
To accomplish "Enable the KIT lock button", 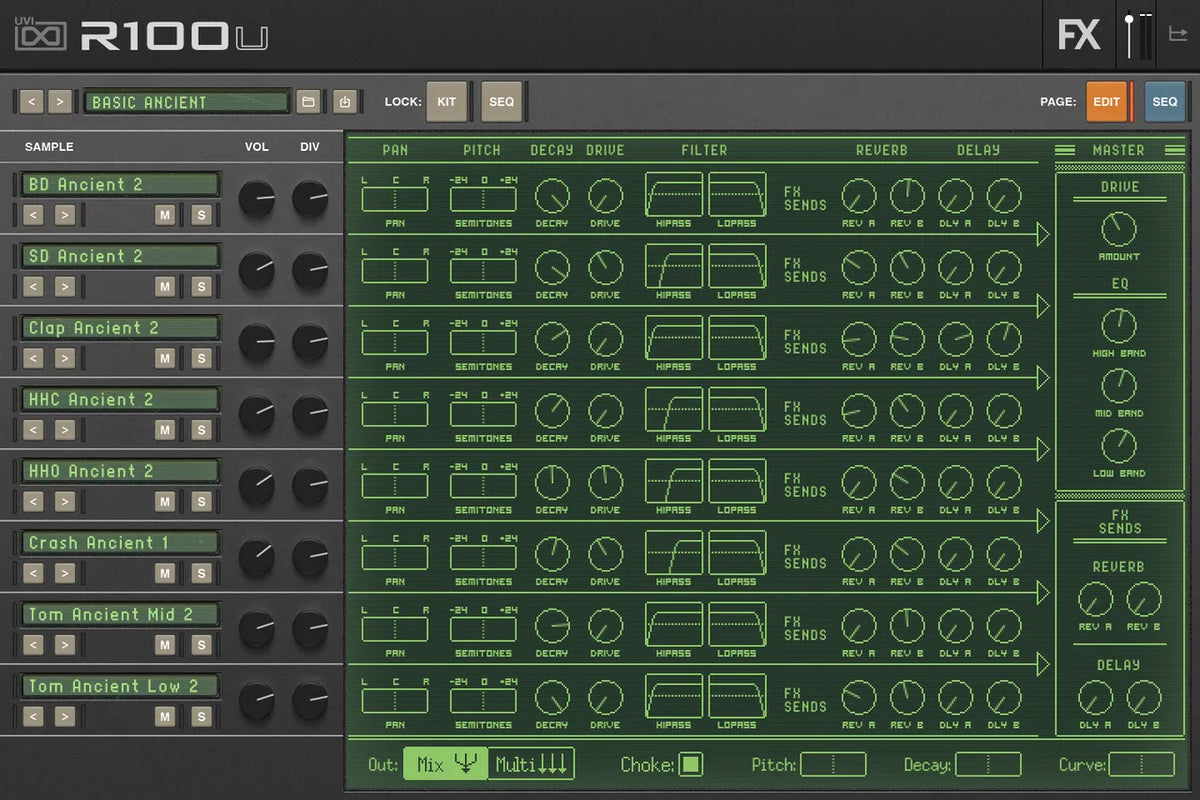I will coord(446,102).
